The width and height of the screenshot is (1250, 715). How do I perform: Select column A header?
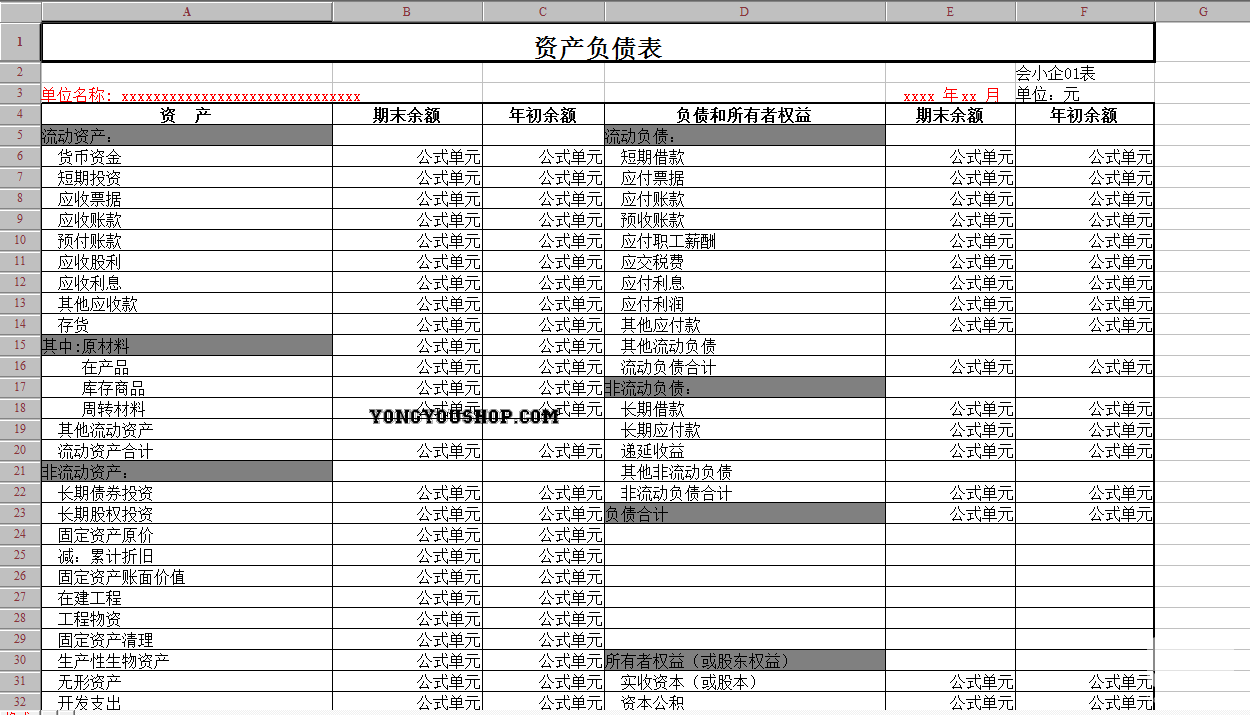click(x=186, y=11)
